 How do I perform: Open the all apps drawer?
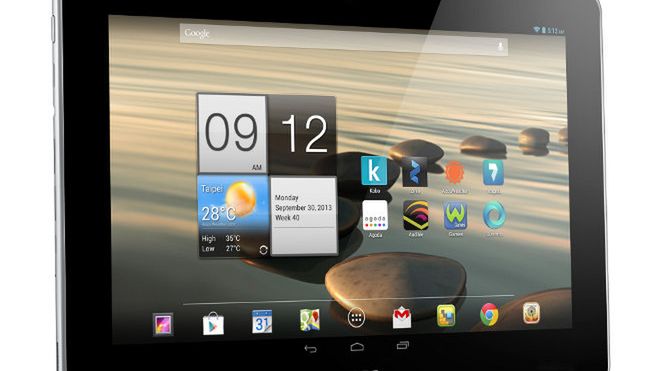point(356,318)
